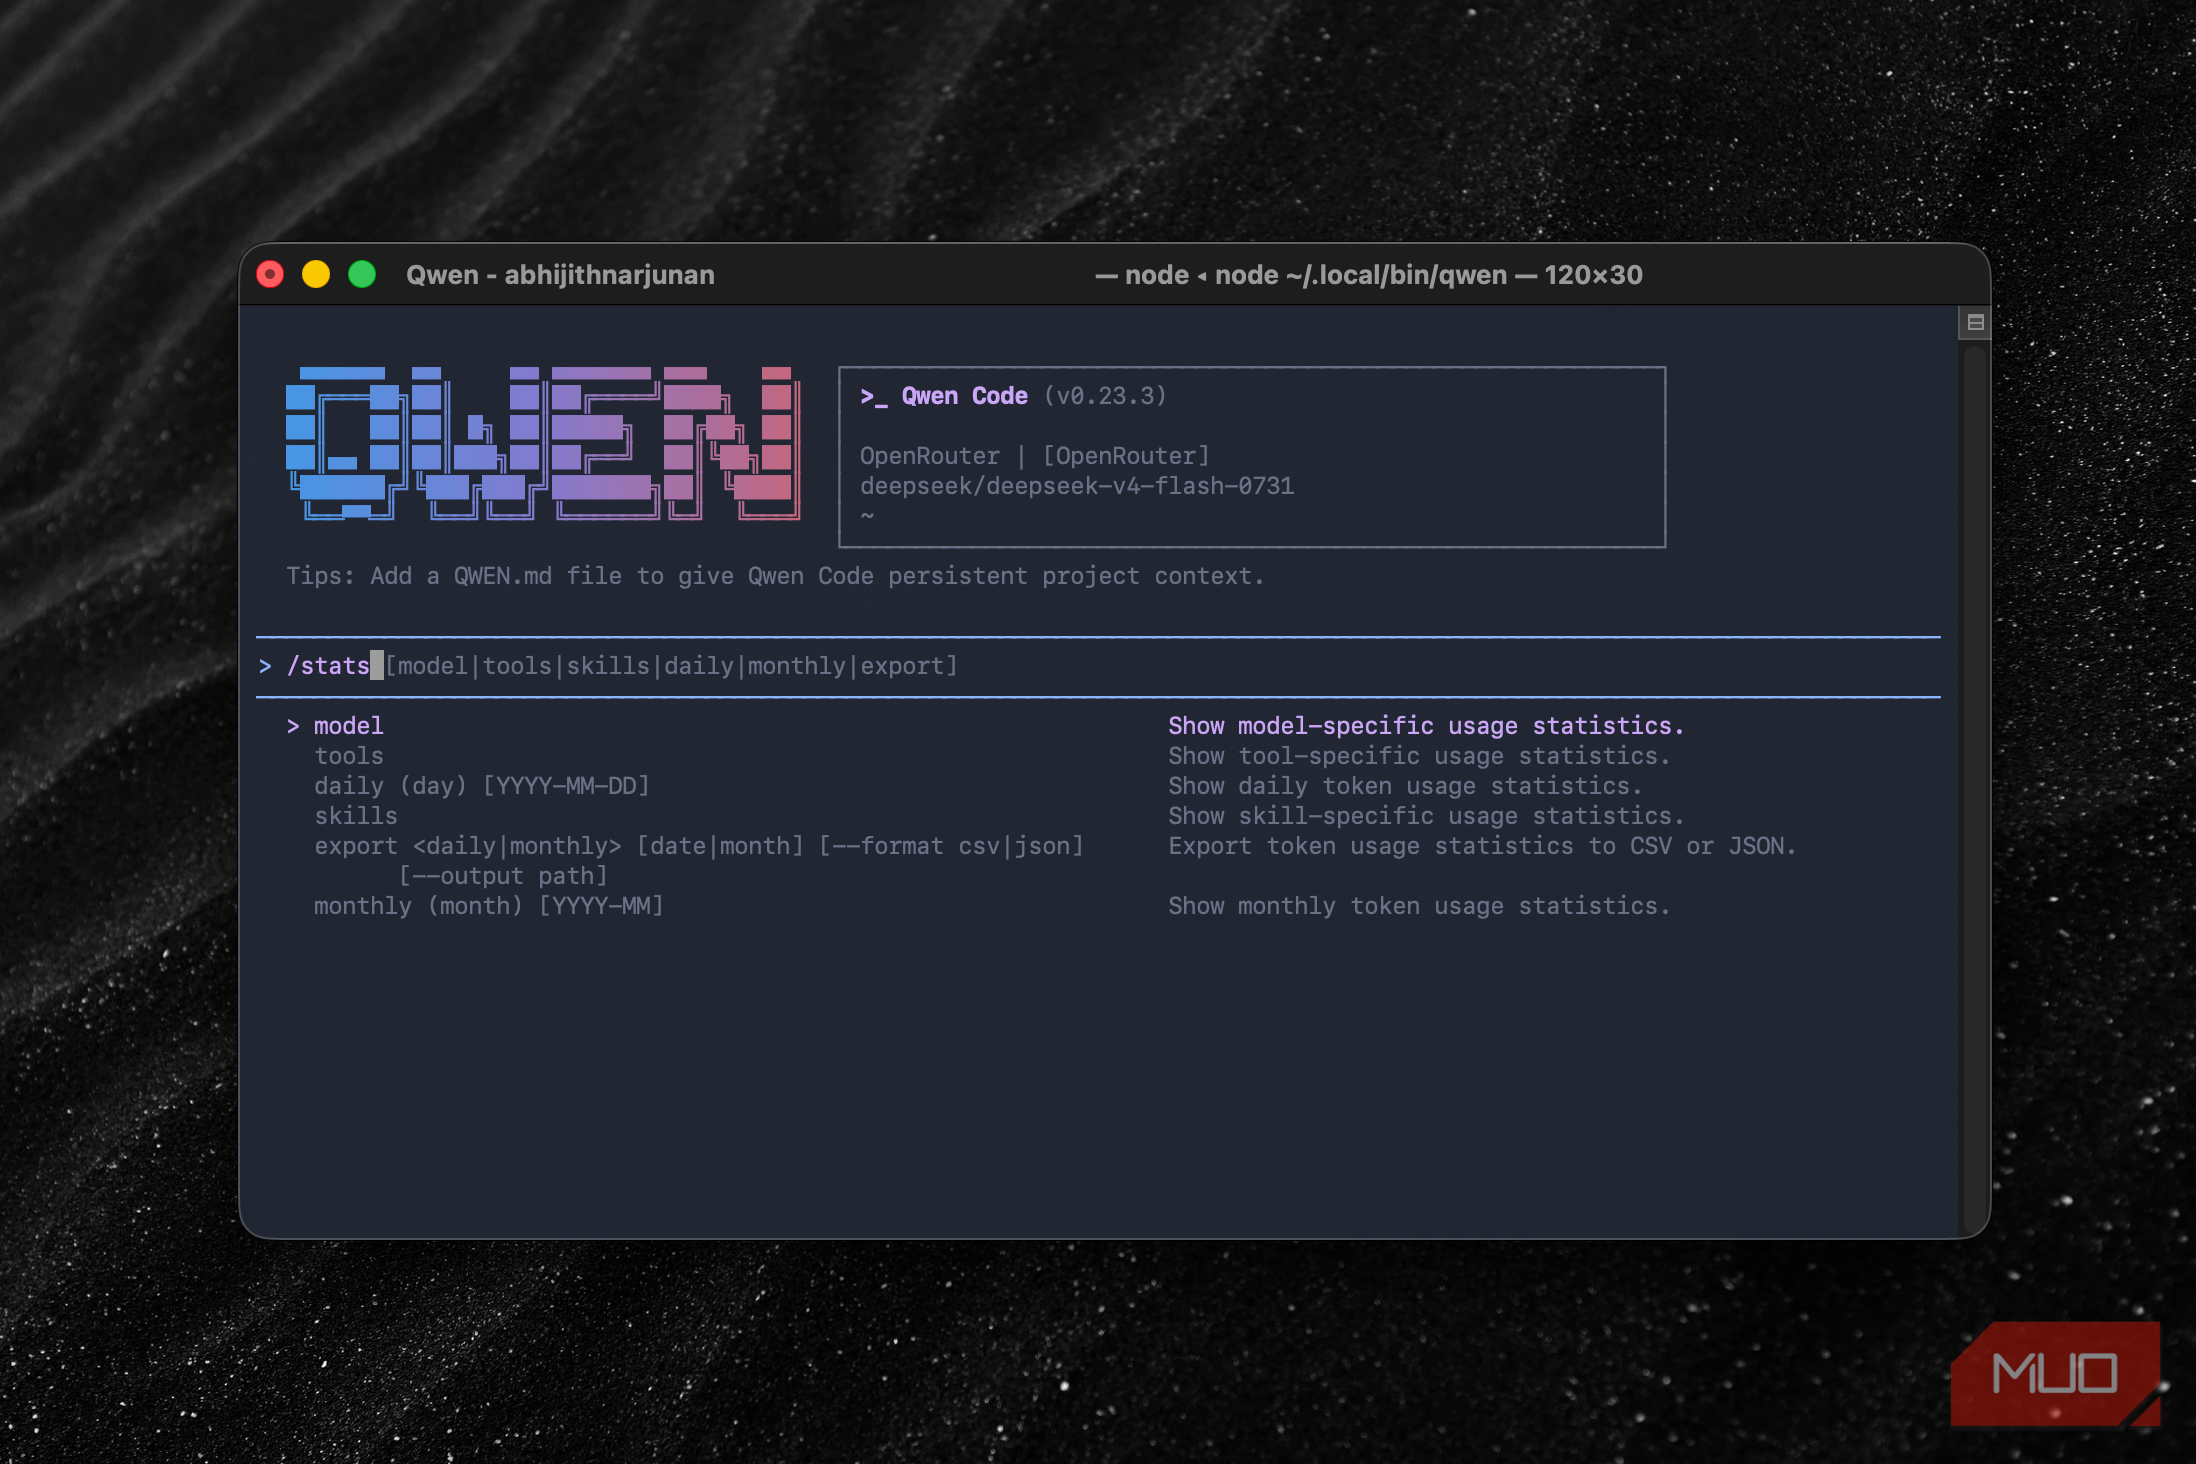Click the '[--output path]' option text

[503, 876]
